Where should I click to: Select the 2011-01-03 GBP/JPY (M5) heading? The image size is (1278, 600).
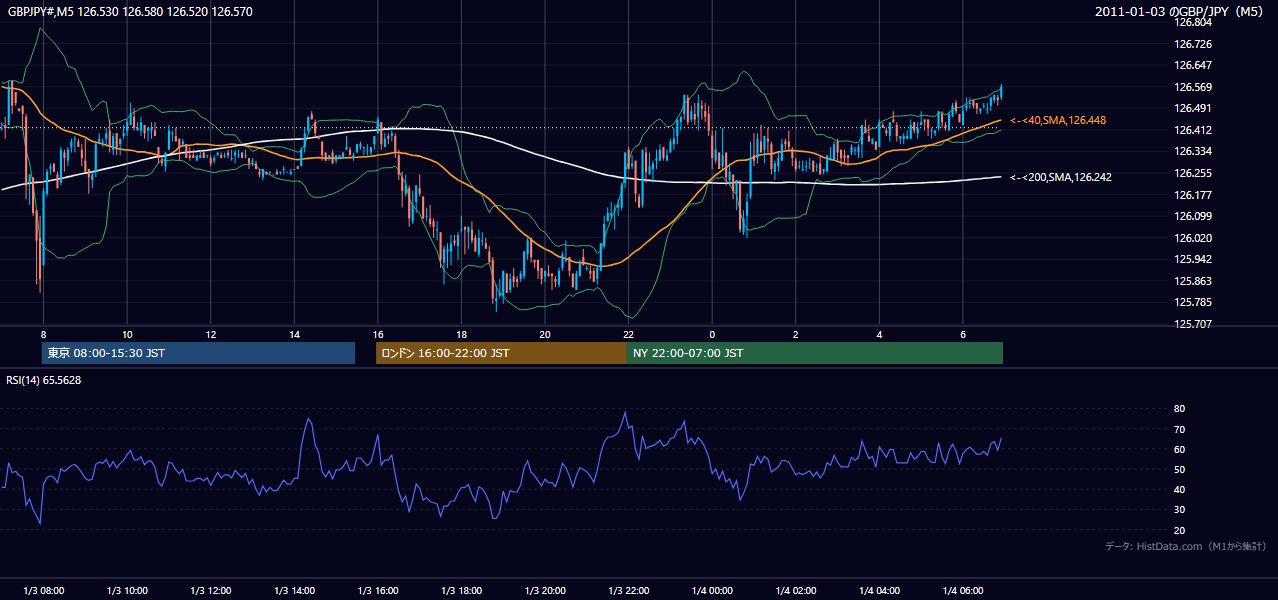tap(1180, 11)
